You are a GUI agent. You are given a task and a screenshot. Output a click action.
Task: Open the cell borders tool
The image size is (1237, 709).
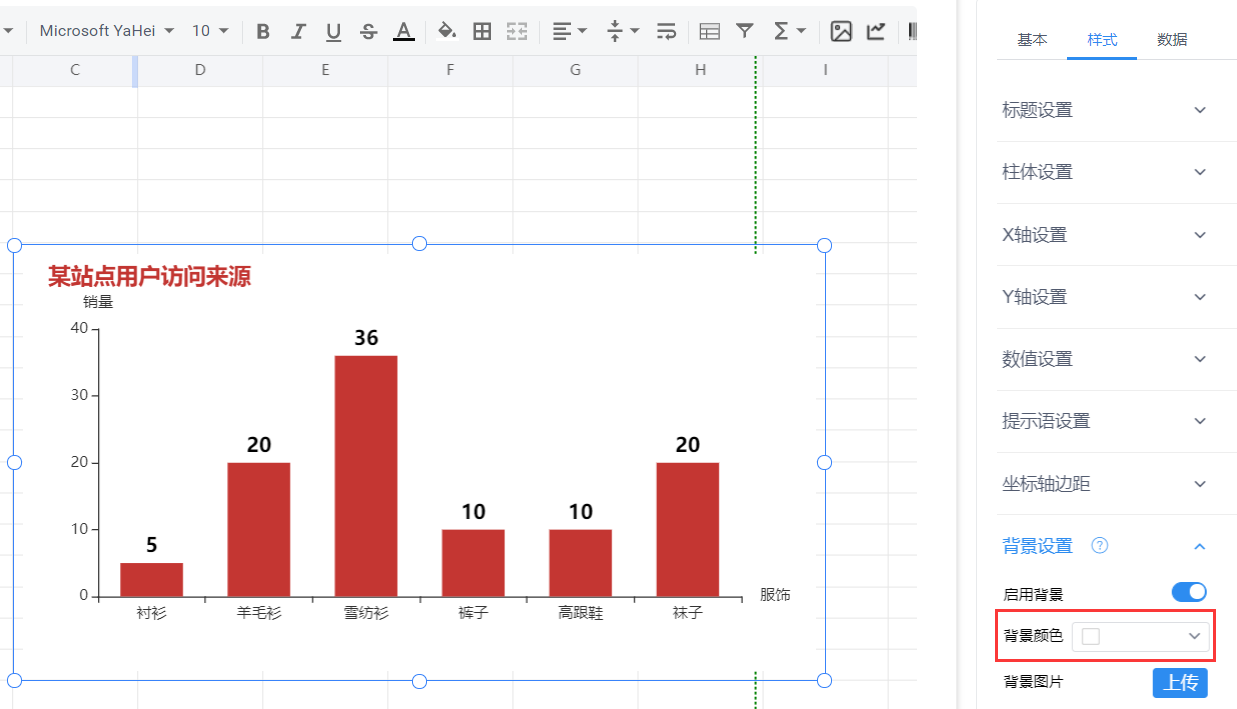(482, 31)
